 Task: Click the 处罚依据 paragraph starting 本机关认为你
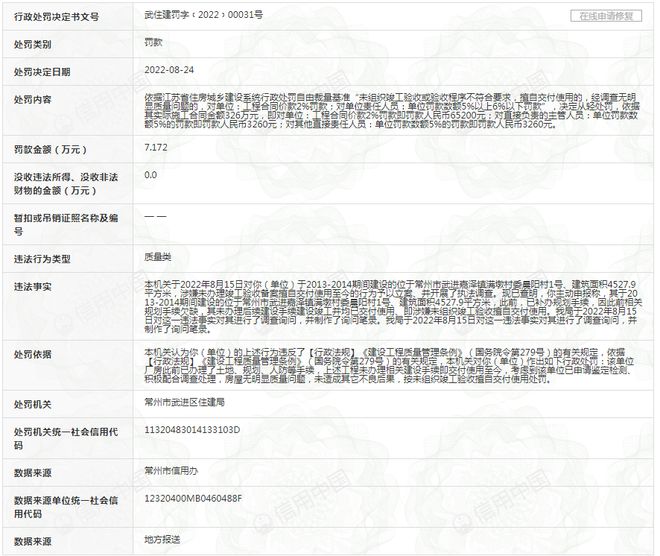[x=389, y=365]
